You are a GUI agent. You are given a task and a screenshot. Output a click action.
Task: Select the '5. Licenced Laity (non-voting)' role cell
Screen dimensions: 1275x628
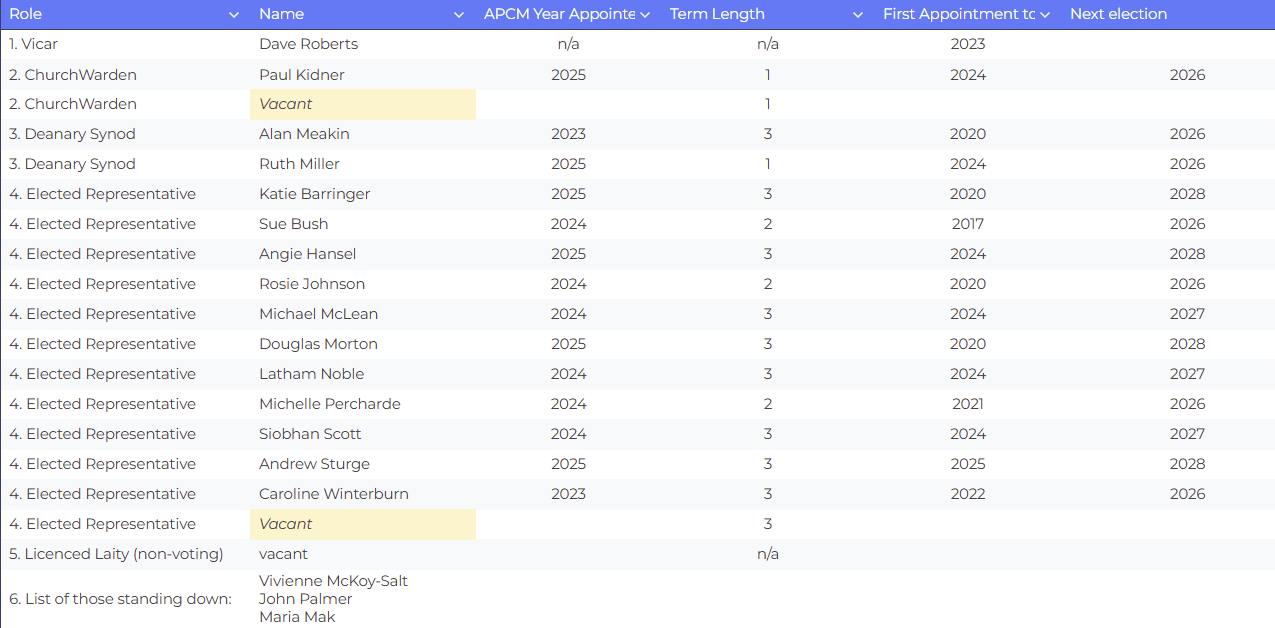click(x=116, y=554)
